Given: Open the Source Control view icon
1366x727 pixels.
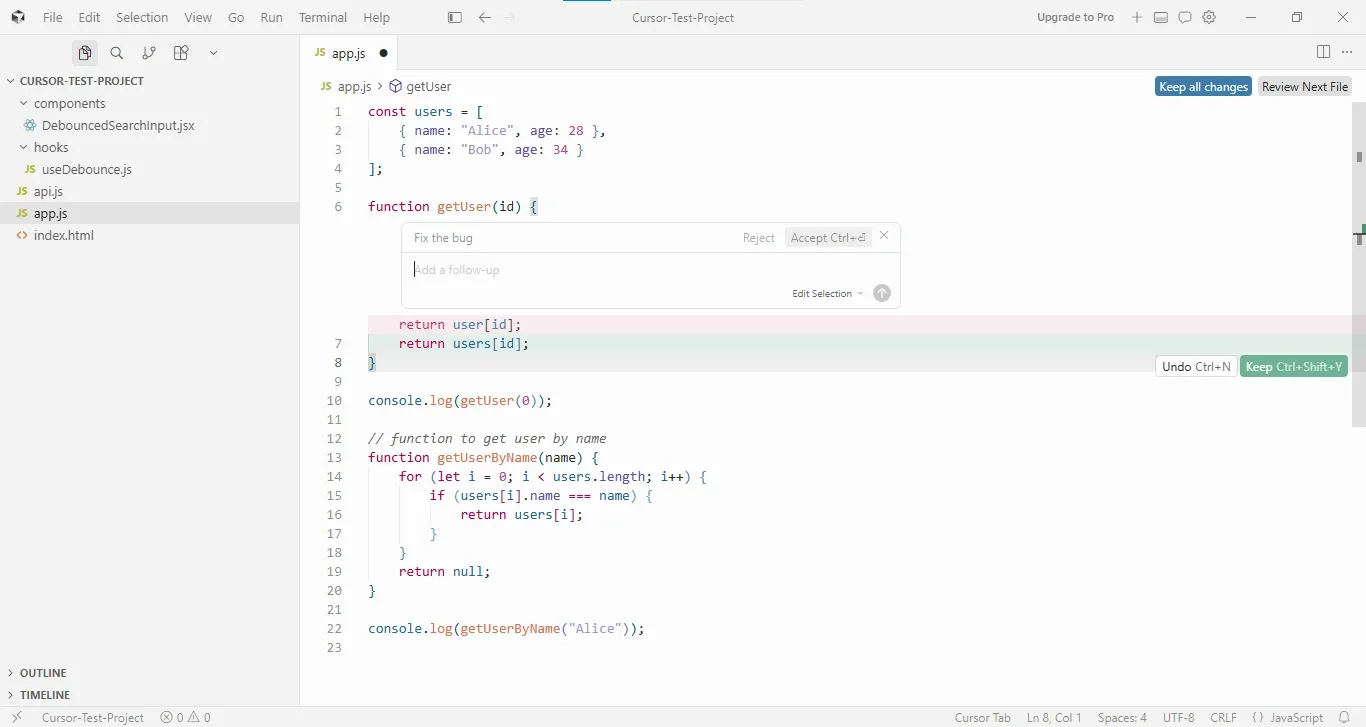Looking at the screenshot, I should pyautogui.click(x=149, y=53).
